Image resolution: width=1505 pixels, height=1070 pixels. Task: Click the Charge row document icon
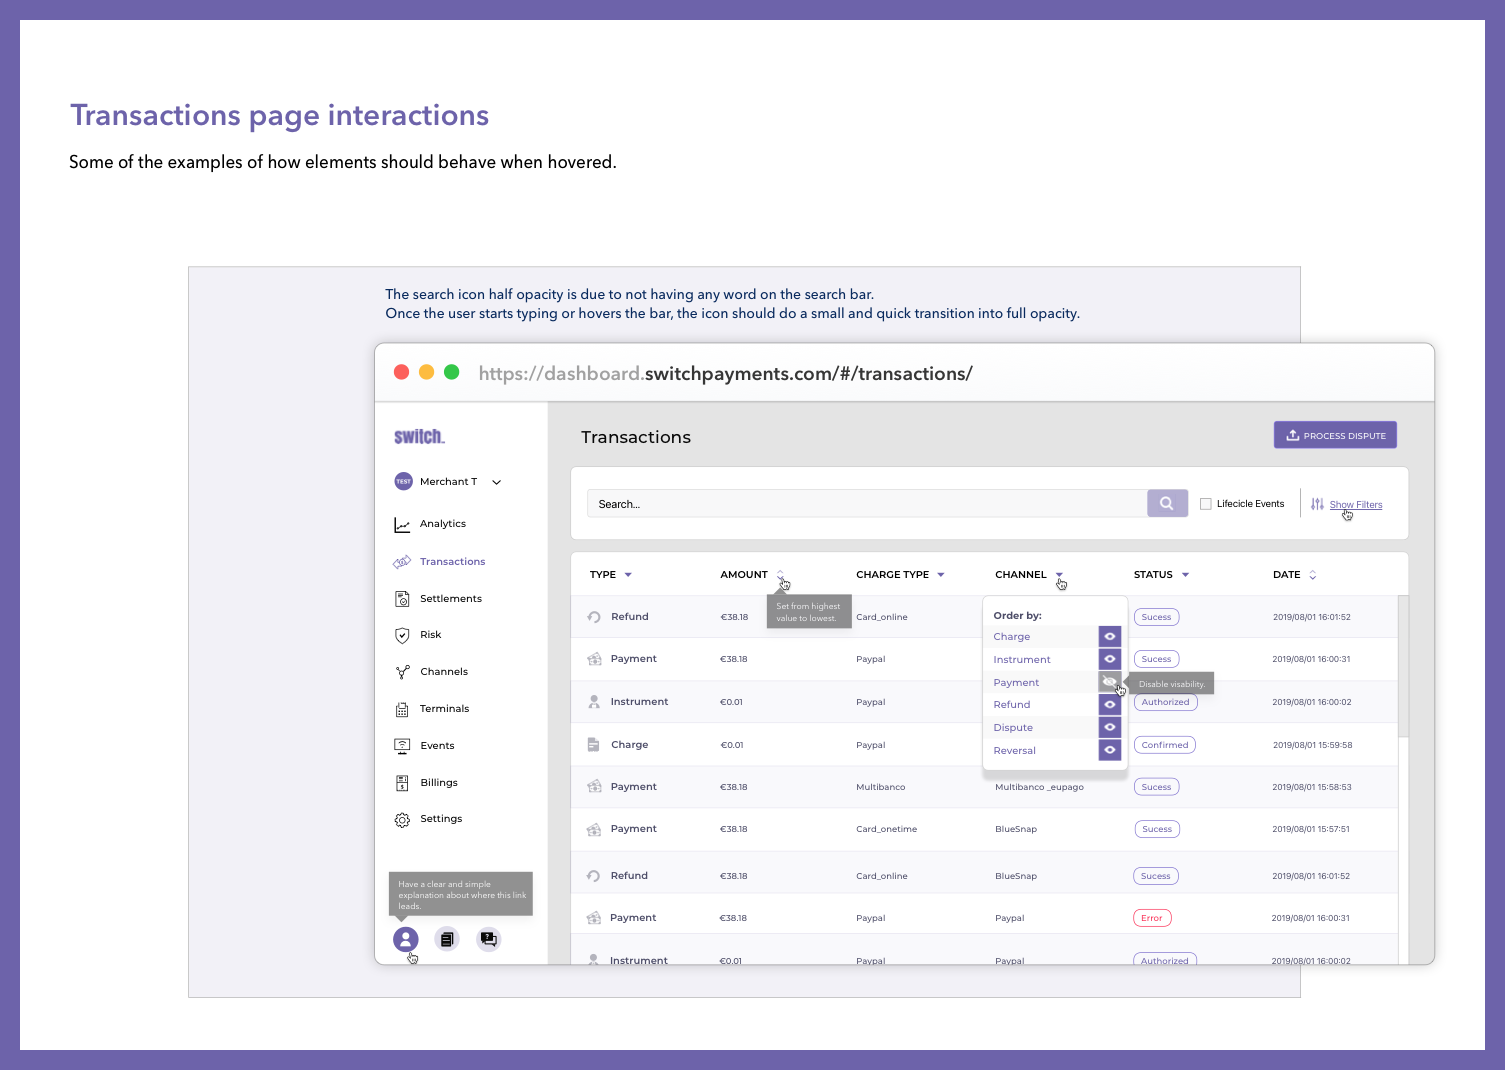pyautogui.click(x=593, y=745)
